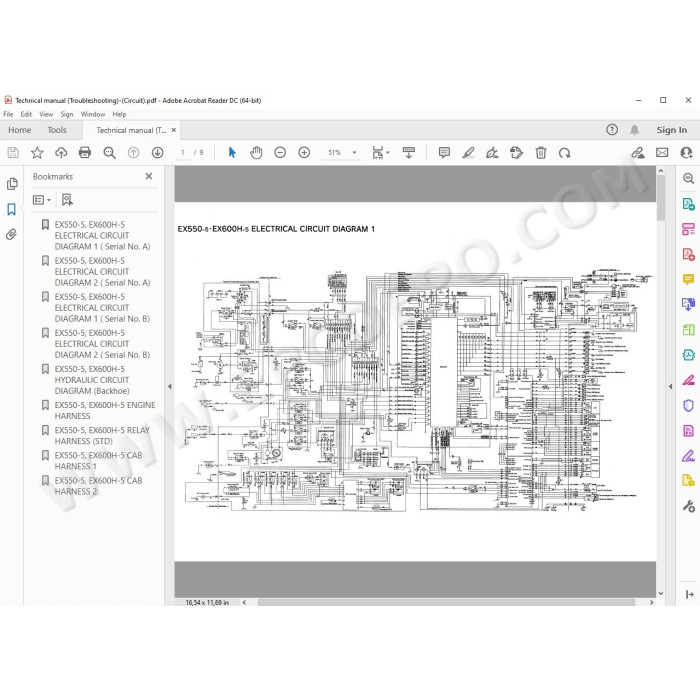The width and height of the screenshot is (700, 700).
Task: Click the page number input field
Action: (x=183, y=153)
